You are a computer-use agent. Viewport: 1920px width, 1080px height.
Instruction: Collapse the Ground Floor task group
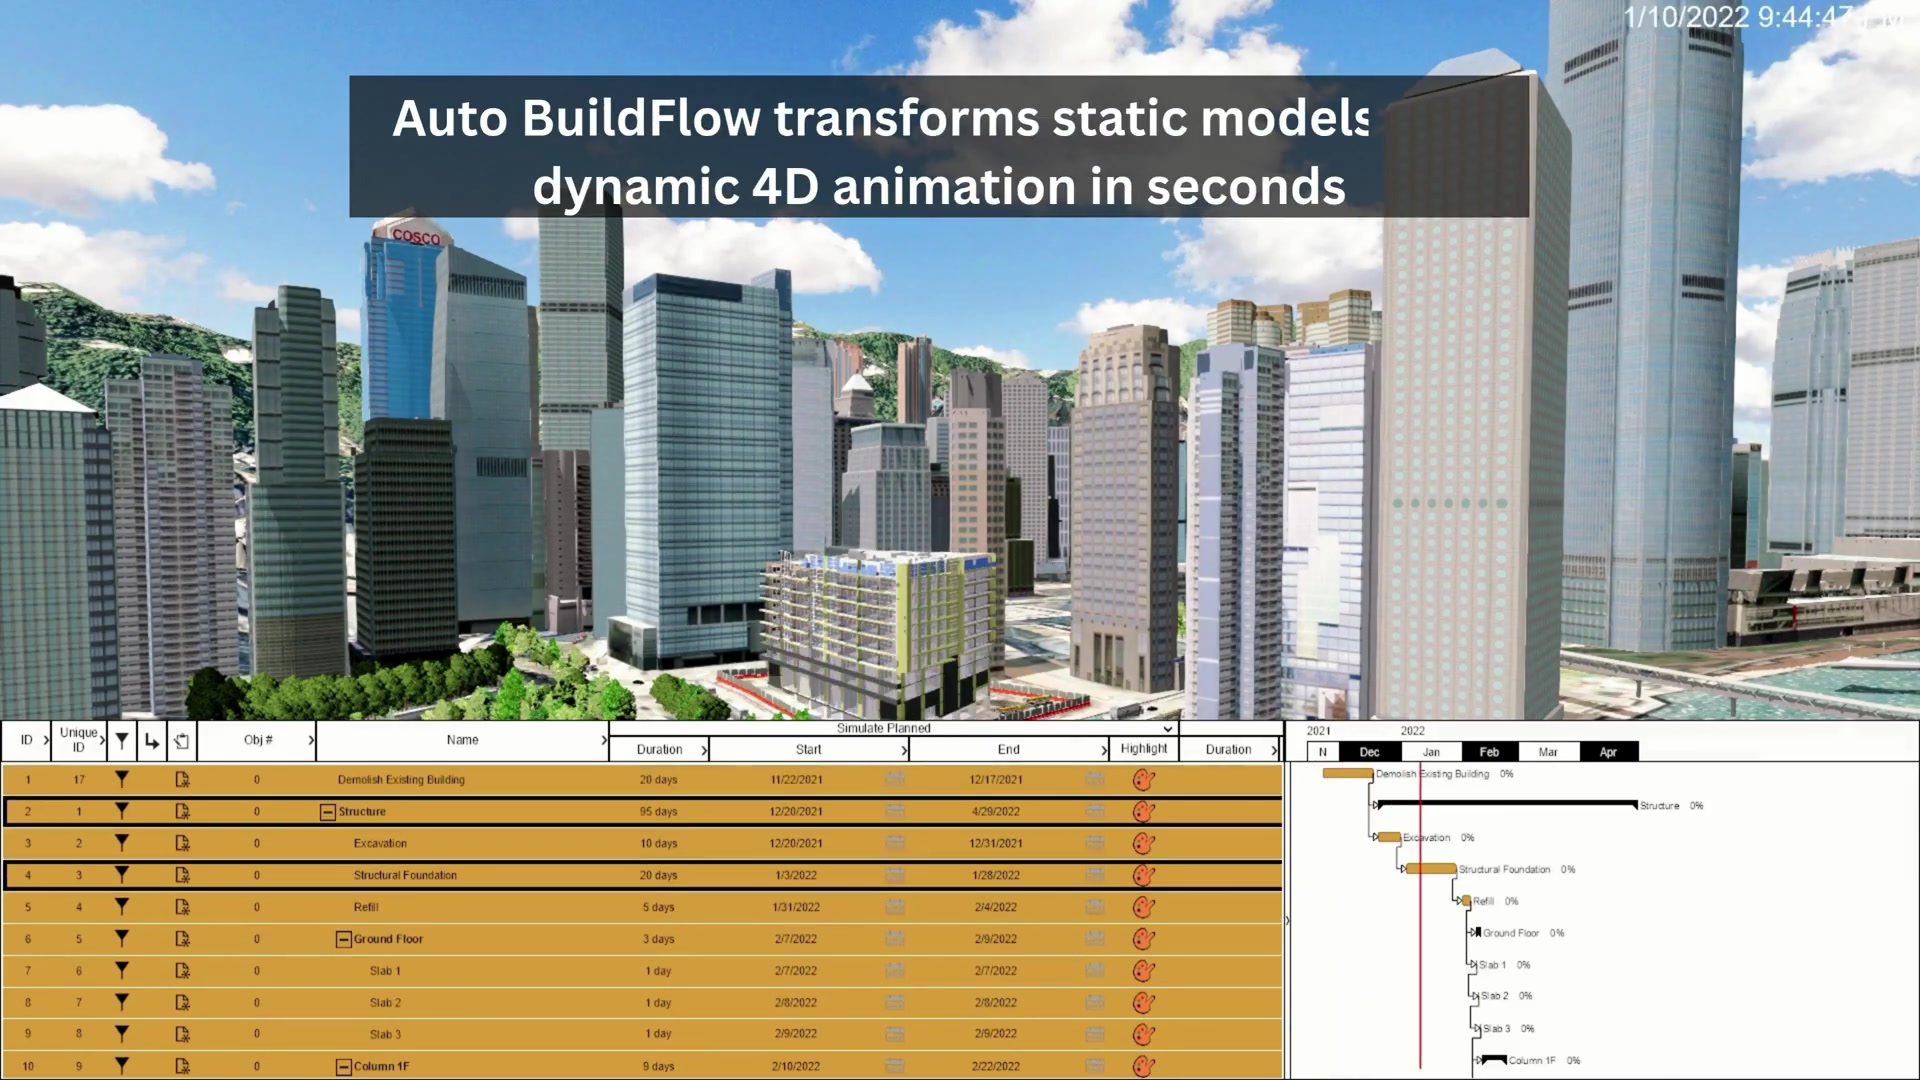point(343,939)
